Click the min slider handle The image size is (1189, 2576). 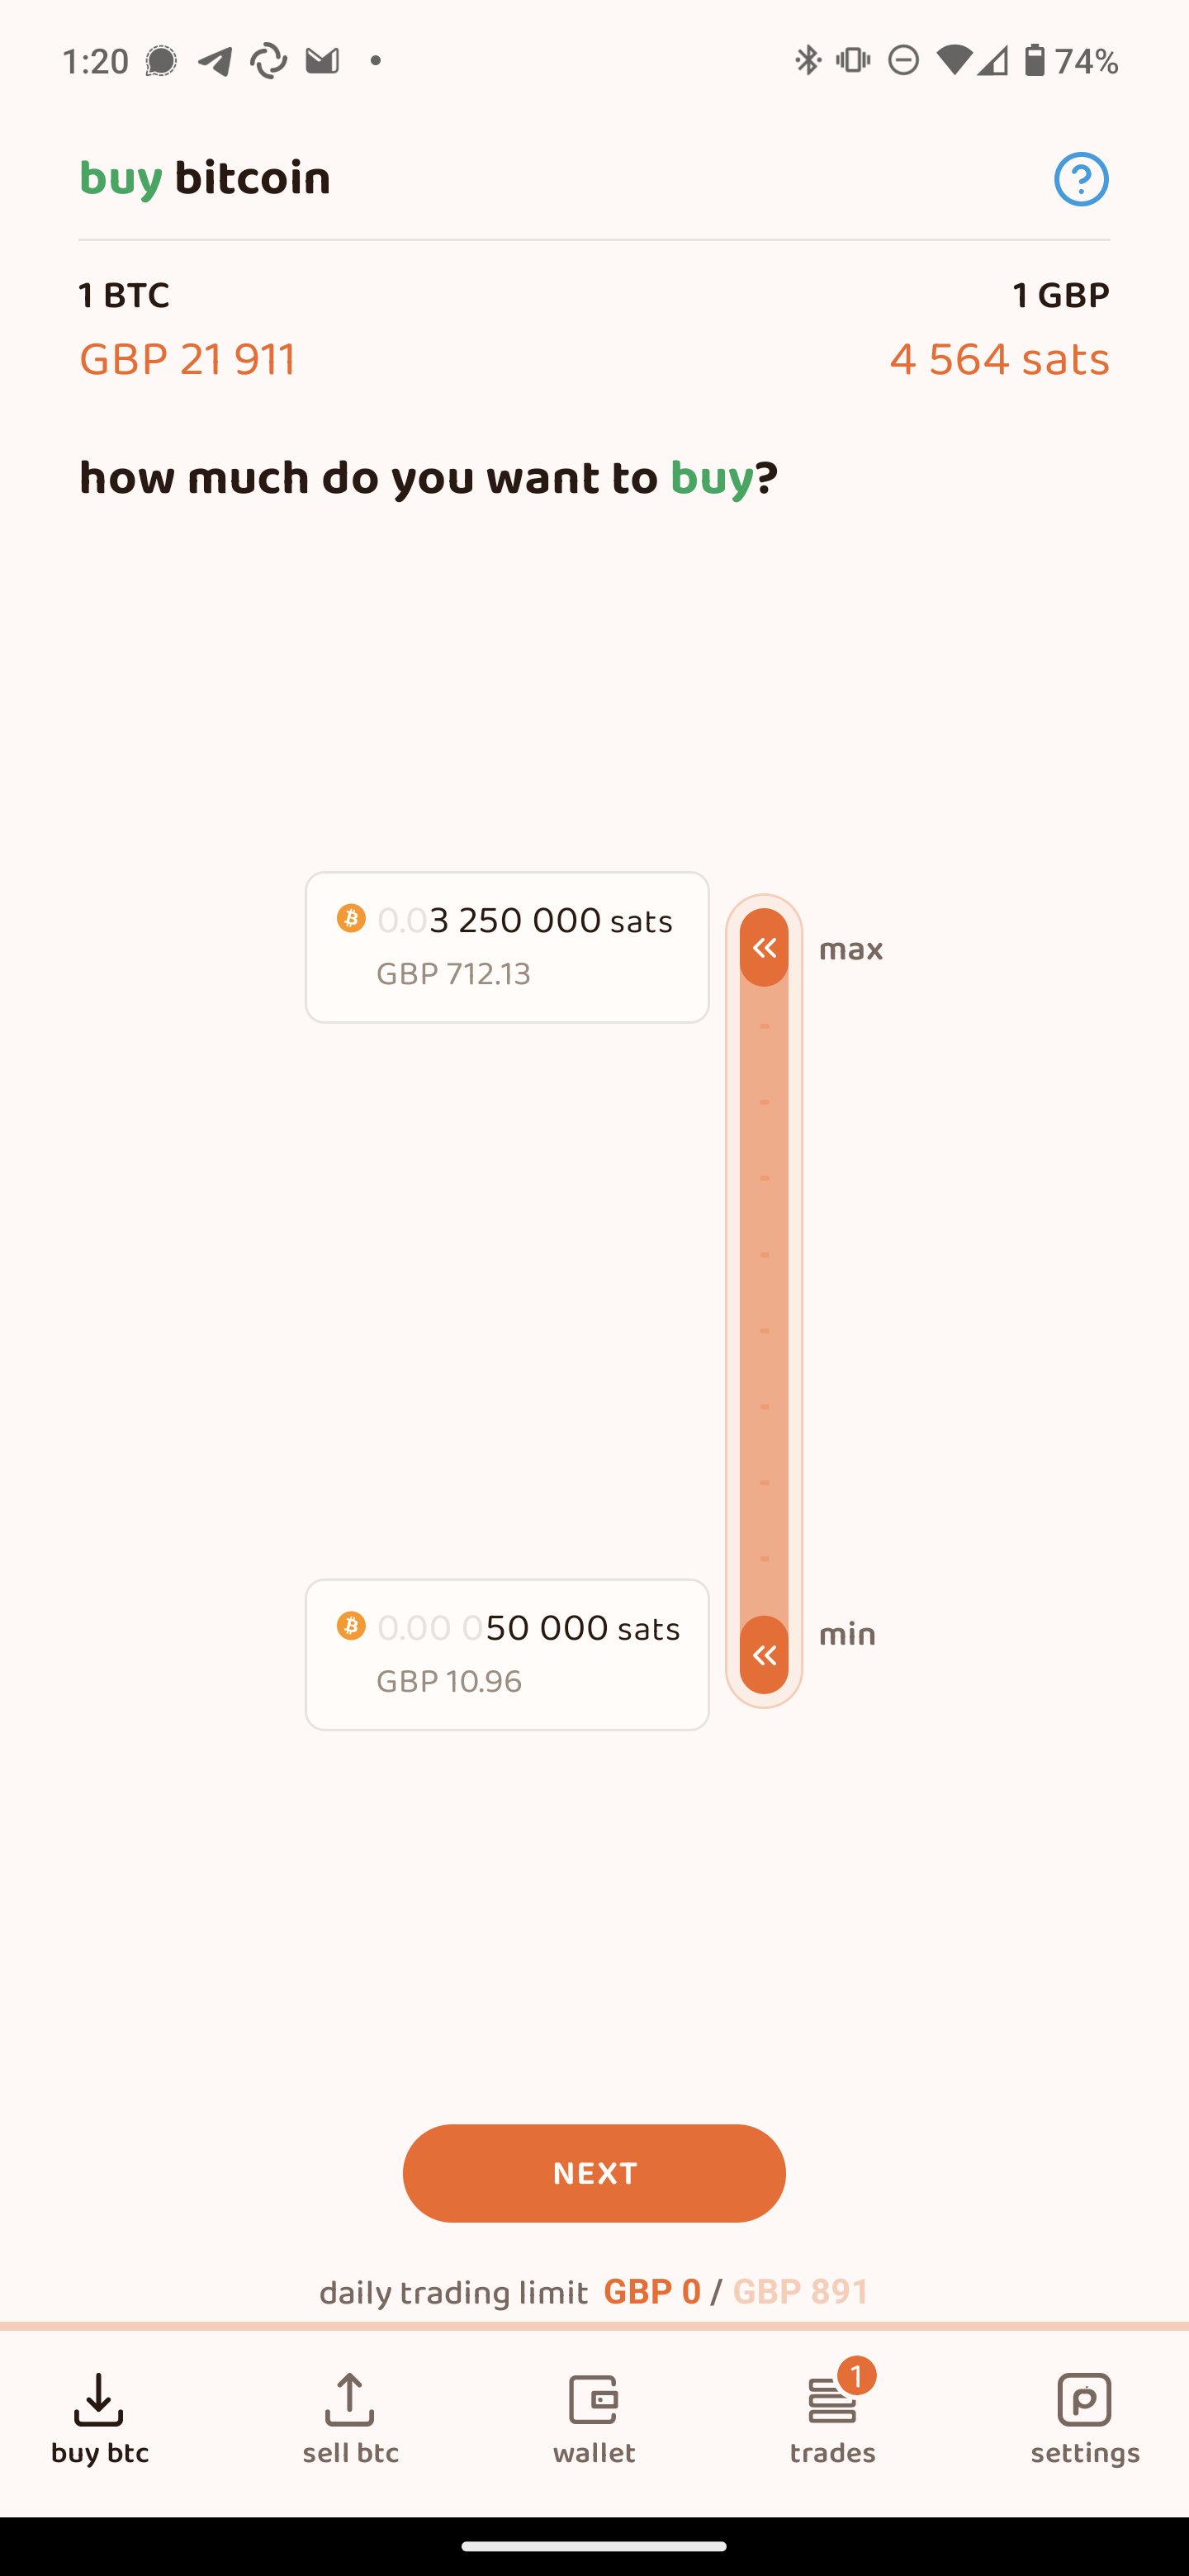[x=764, y=1655]
